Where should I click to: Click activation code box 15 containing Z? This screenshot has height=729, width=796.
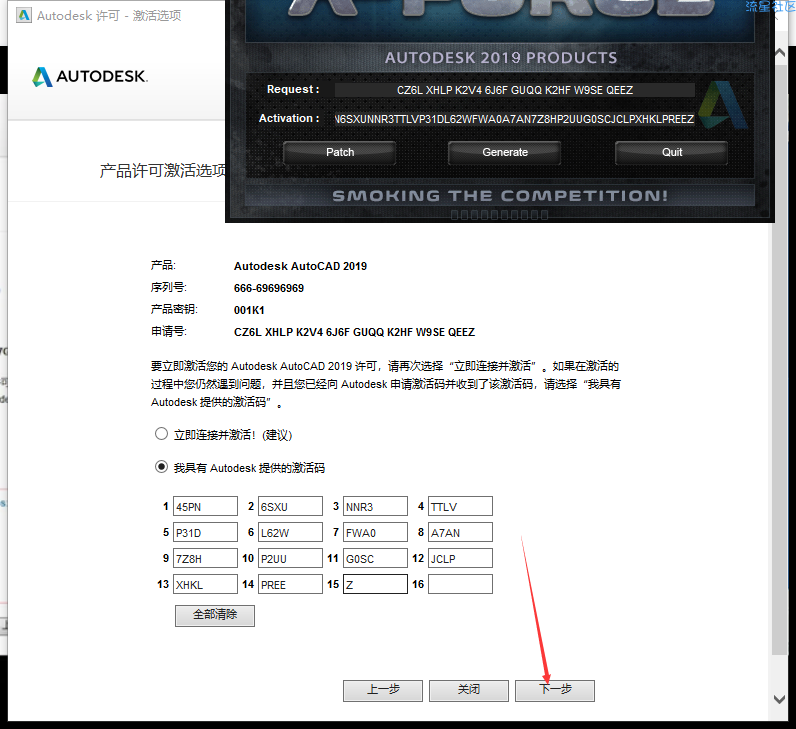tap(375, 584)
